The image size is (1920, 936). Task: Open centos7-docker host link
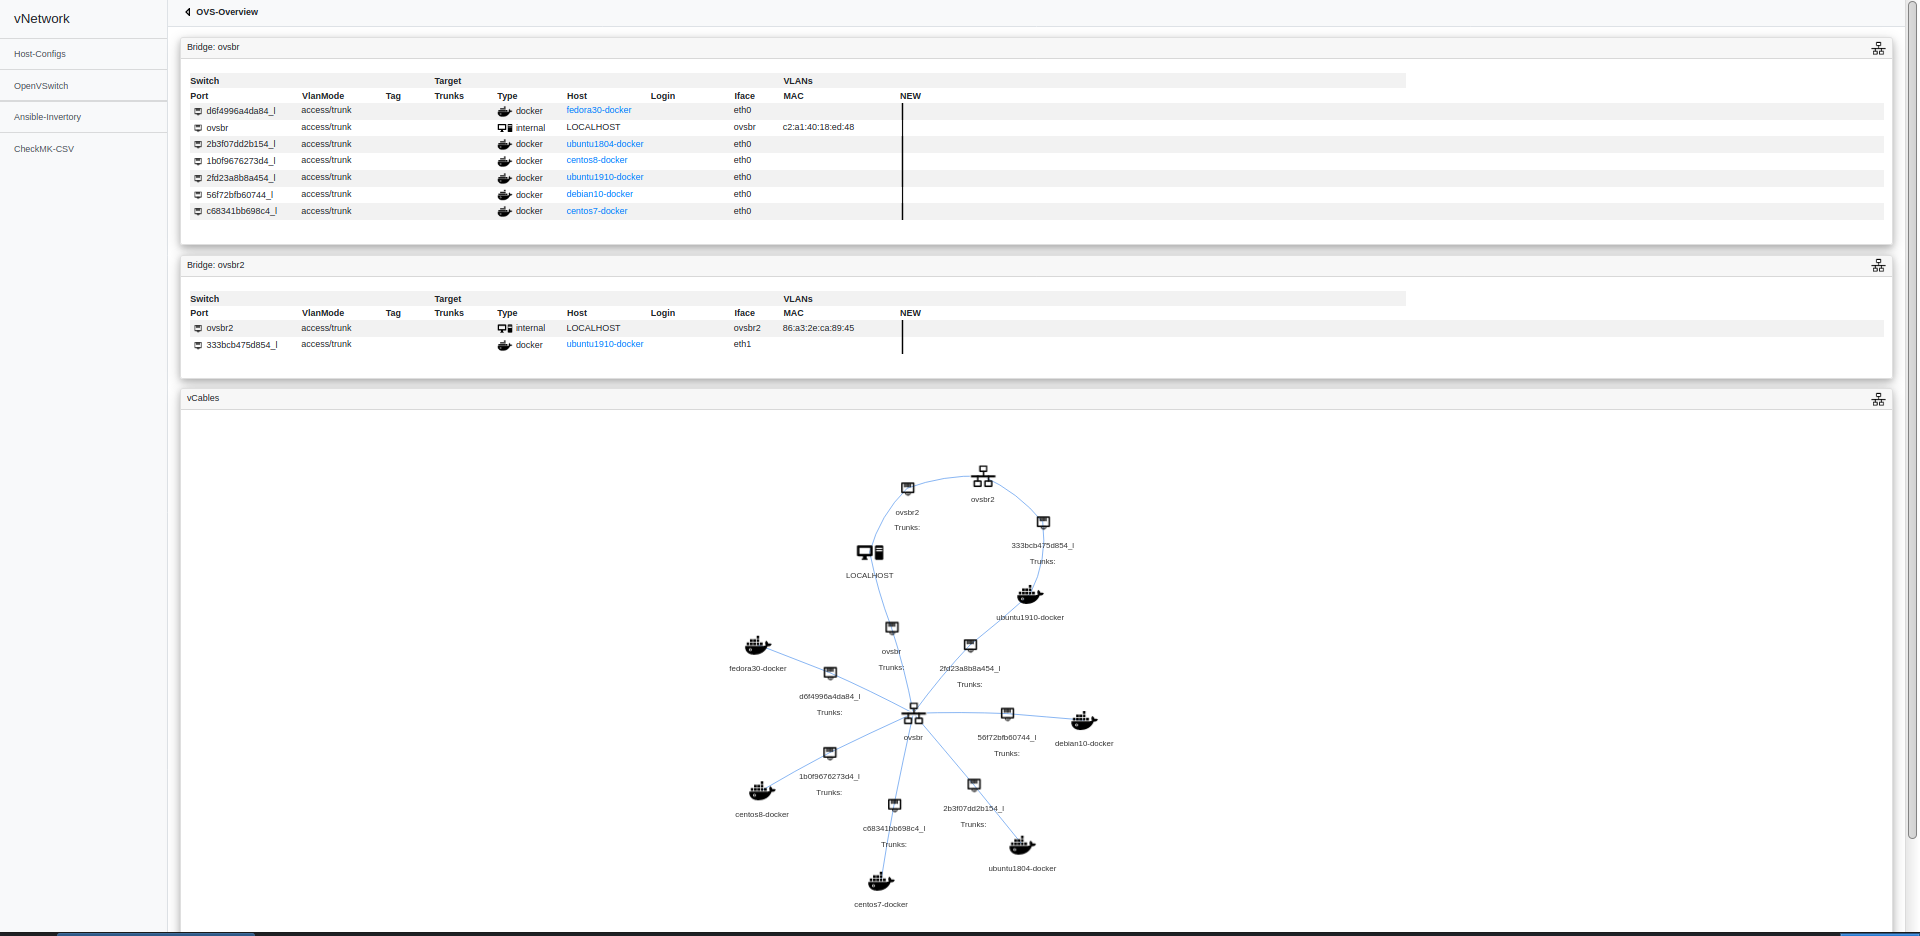pyautogui.click(x=597, y=211)
